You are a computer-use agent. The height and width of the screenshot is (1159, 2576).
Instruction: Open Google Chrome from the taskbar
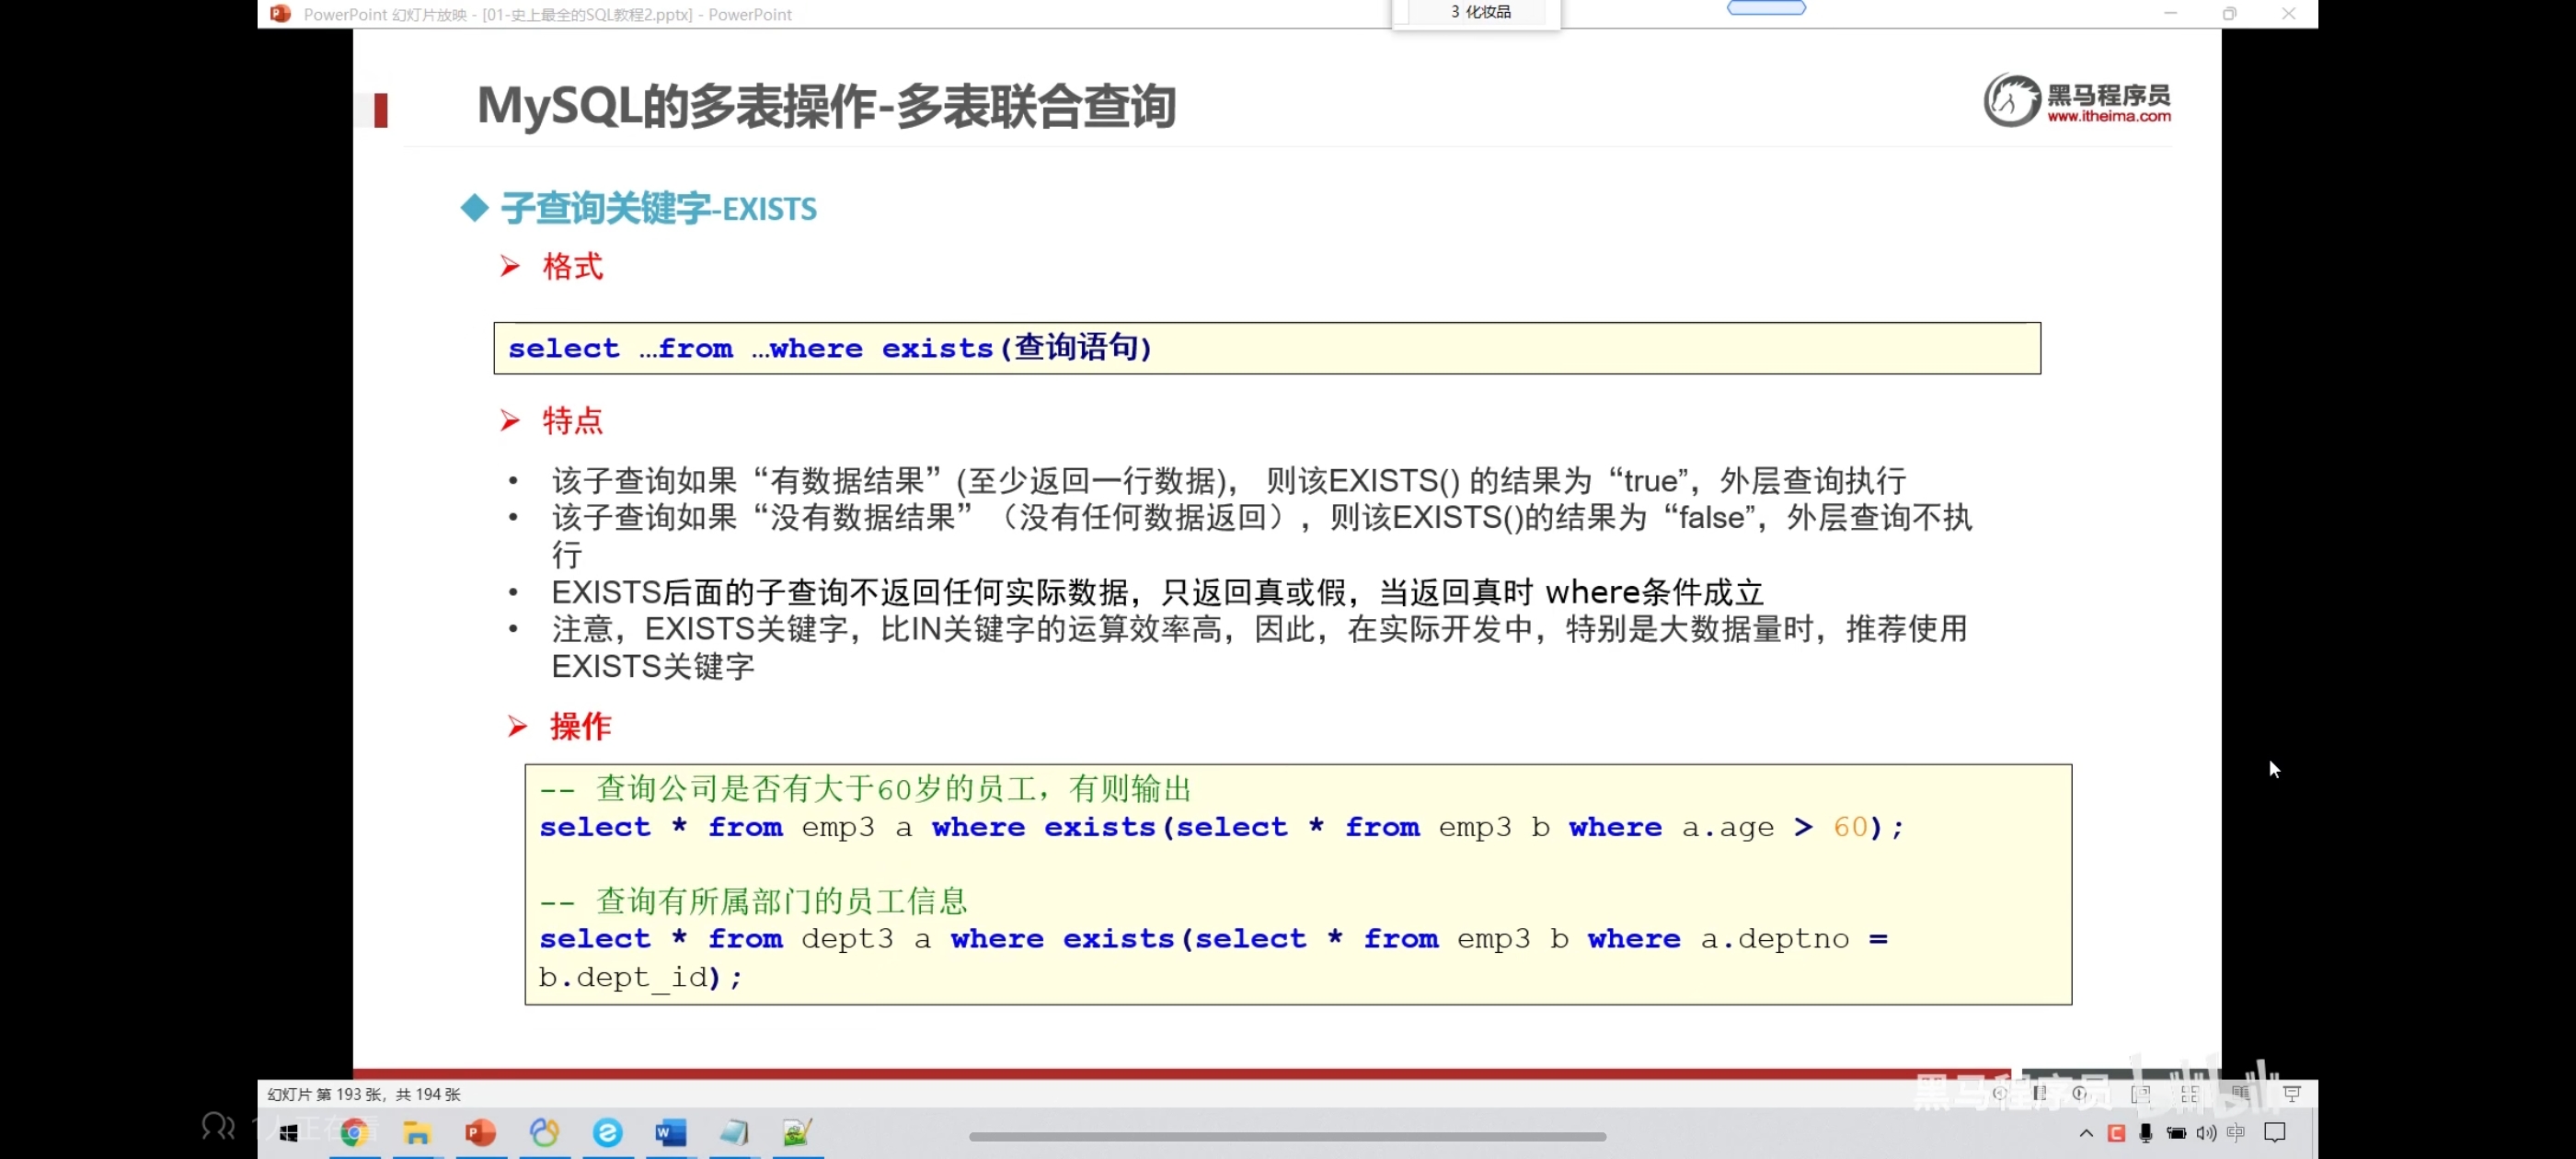(354, 1133)
